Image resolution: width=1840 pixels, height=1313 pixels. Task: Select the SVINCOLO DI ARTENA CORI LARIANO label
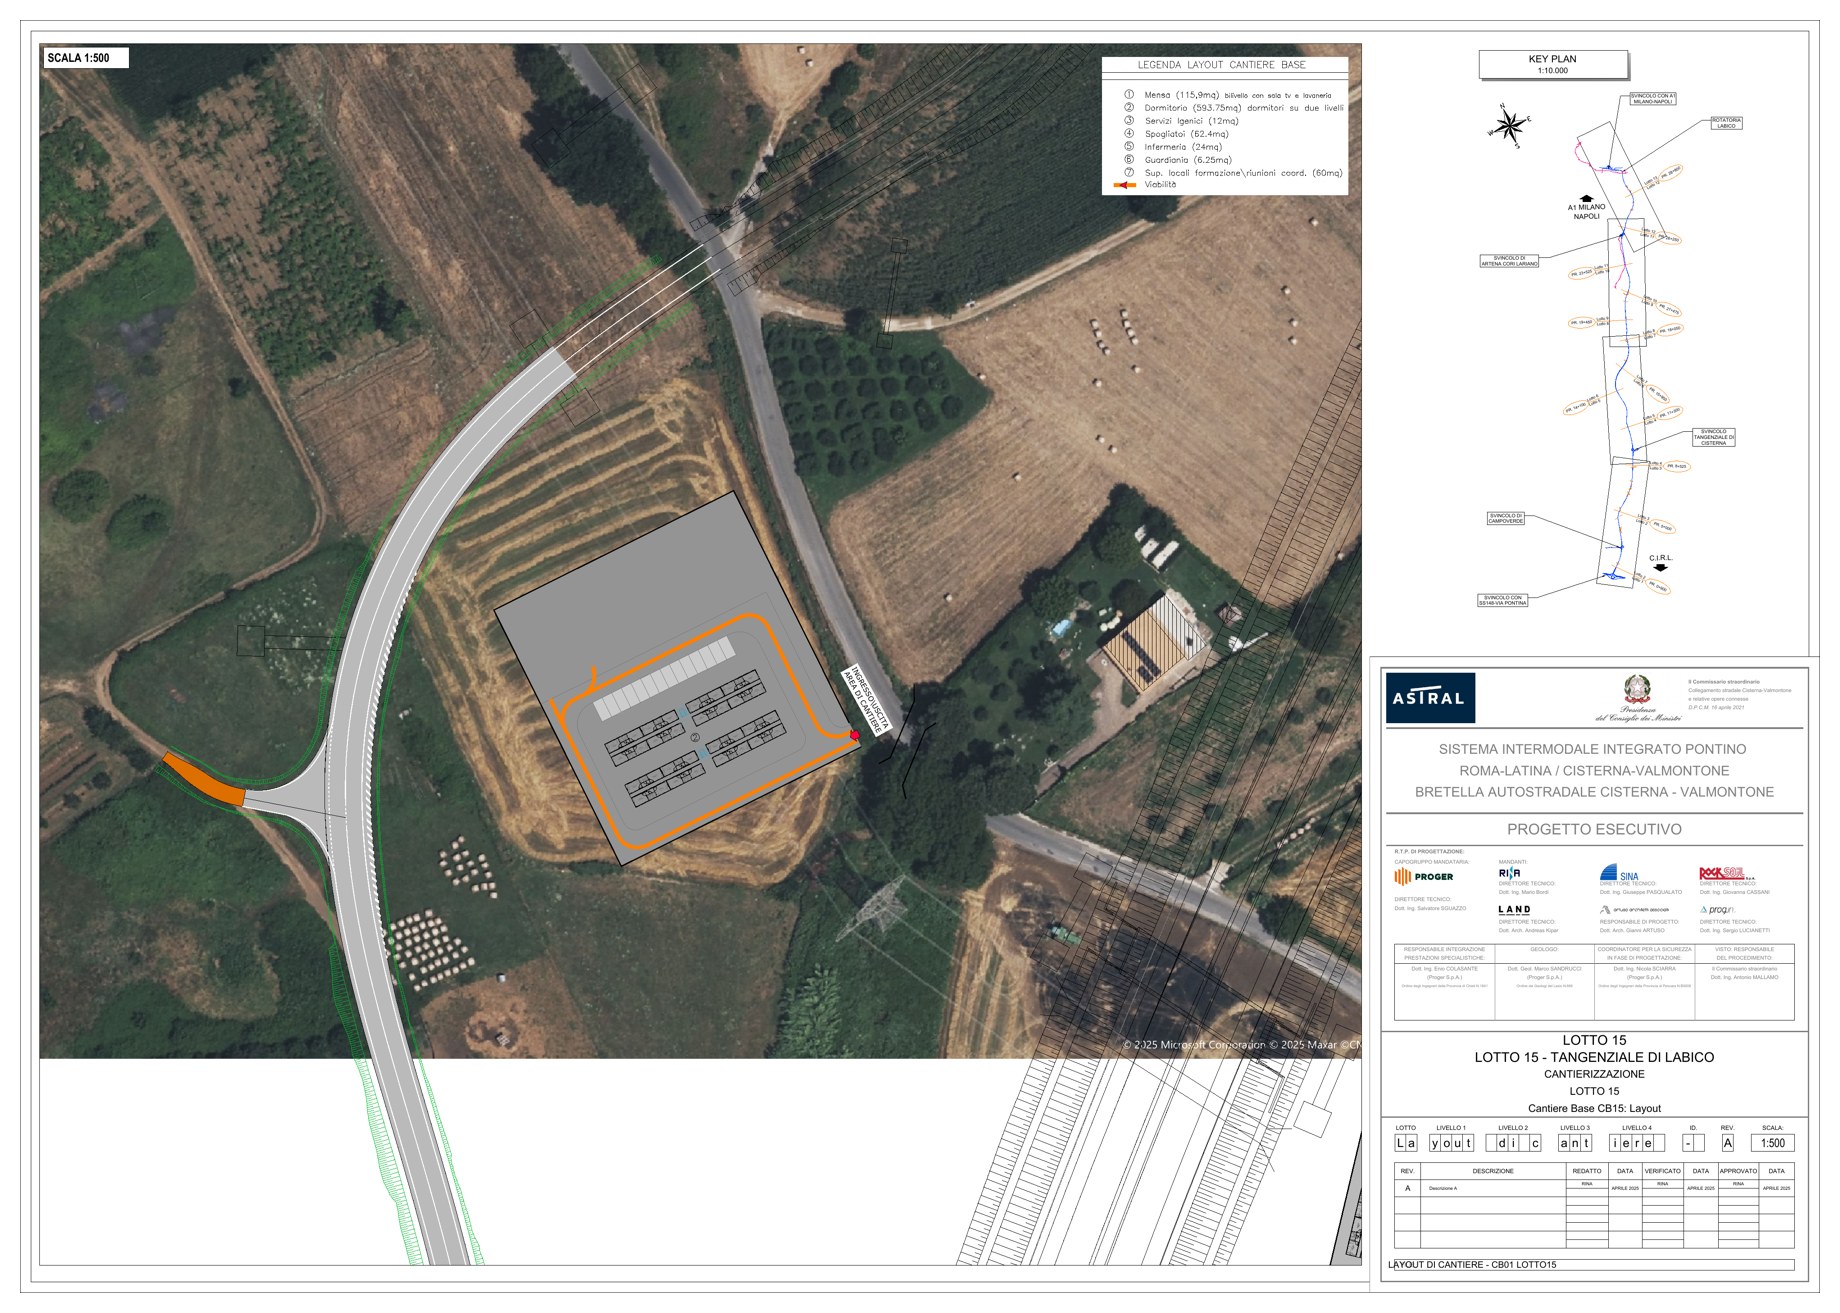coord(1509,261)
